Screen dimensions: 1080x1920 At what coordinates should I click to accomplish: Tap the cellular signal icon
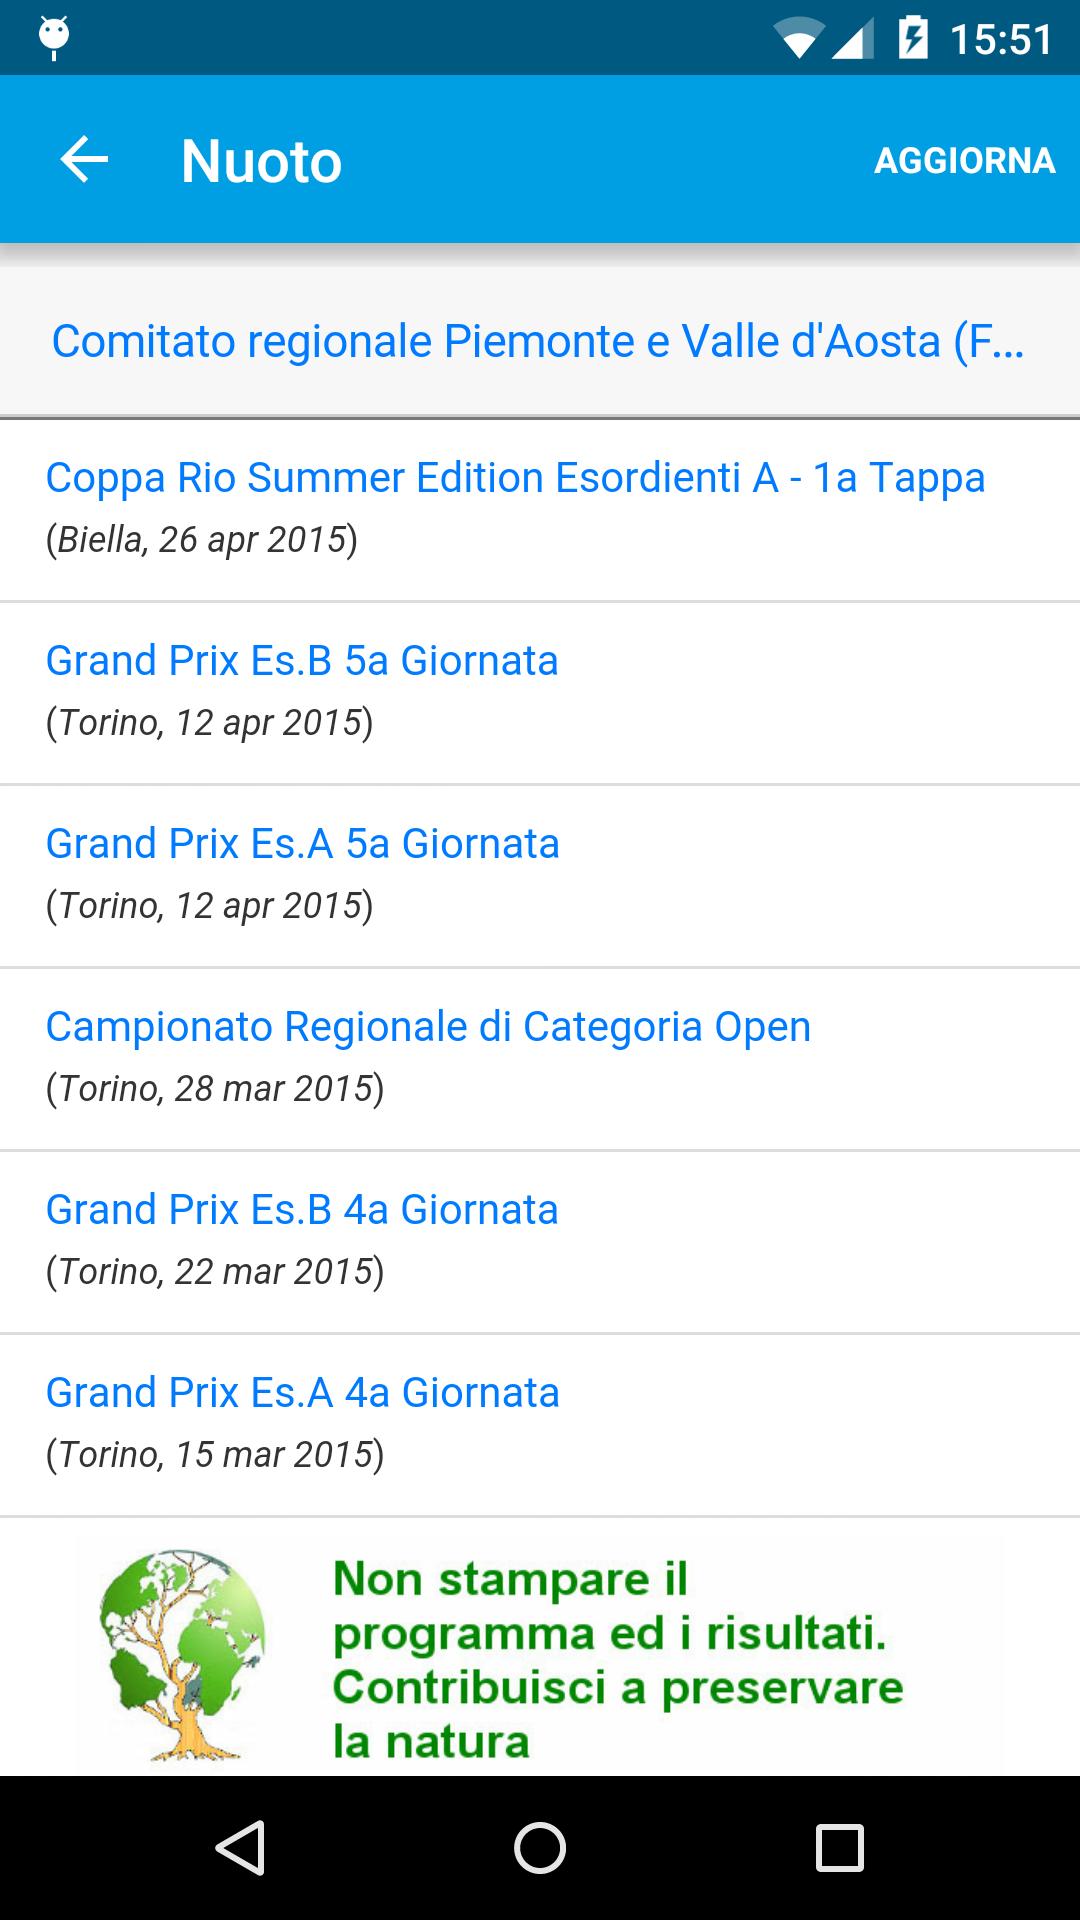(x=853, y=40)
